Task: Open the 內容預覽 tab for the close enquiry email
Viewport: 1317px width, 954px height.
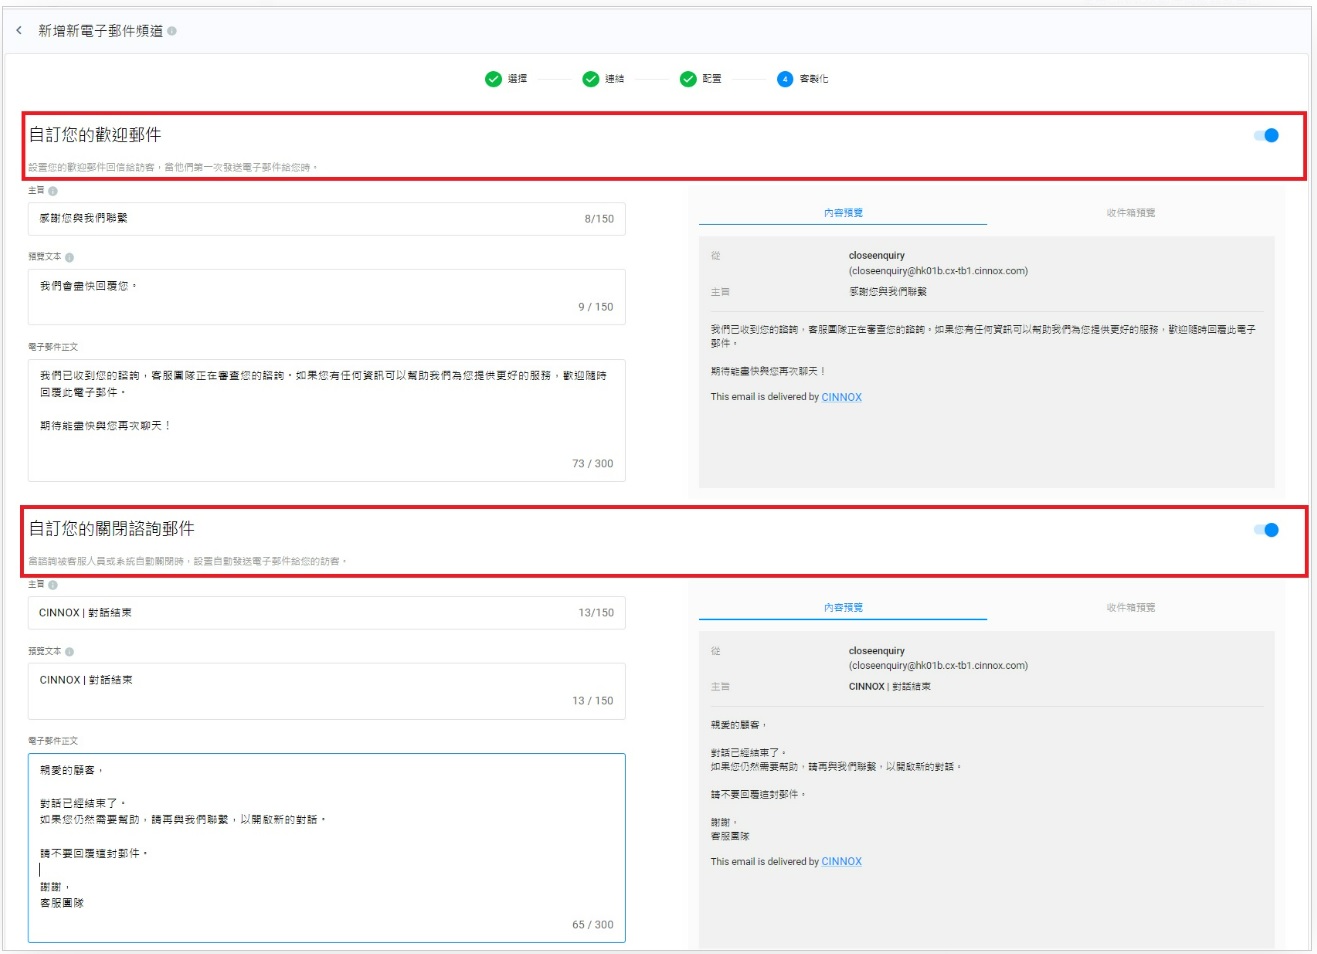Action: [x=843, y=608]
